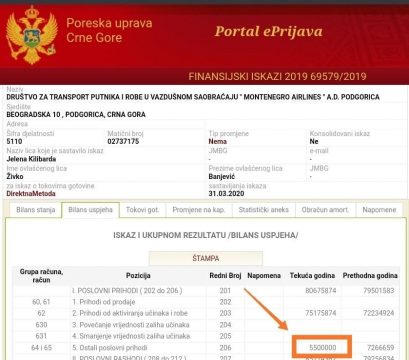Click the Redni Broj column header
This screenshot has height=360, width=409.
225,276
